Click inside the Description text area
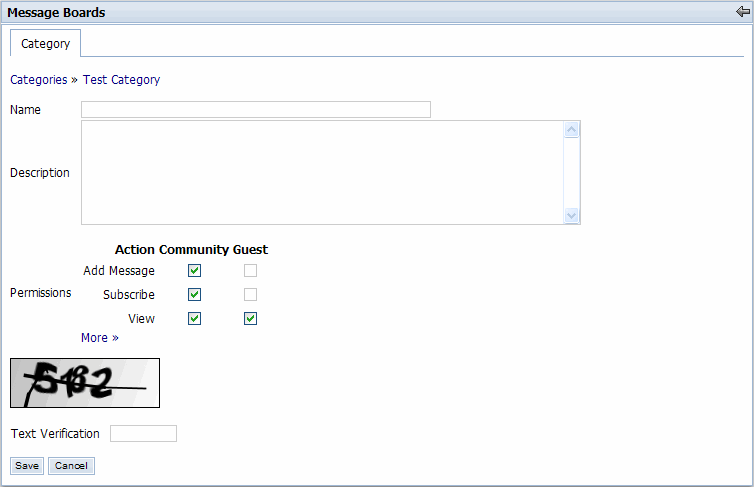 point(322,173)
